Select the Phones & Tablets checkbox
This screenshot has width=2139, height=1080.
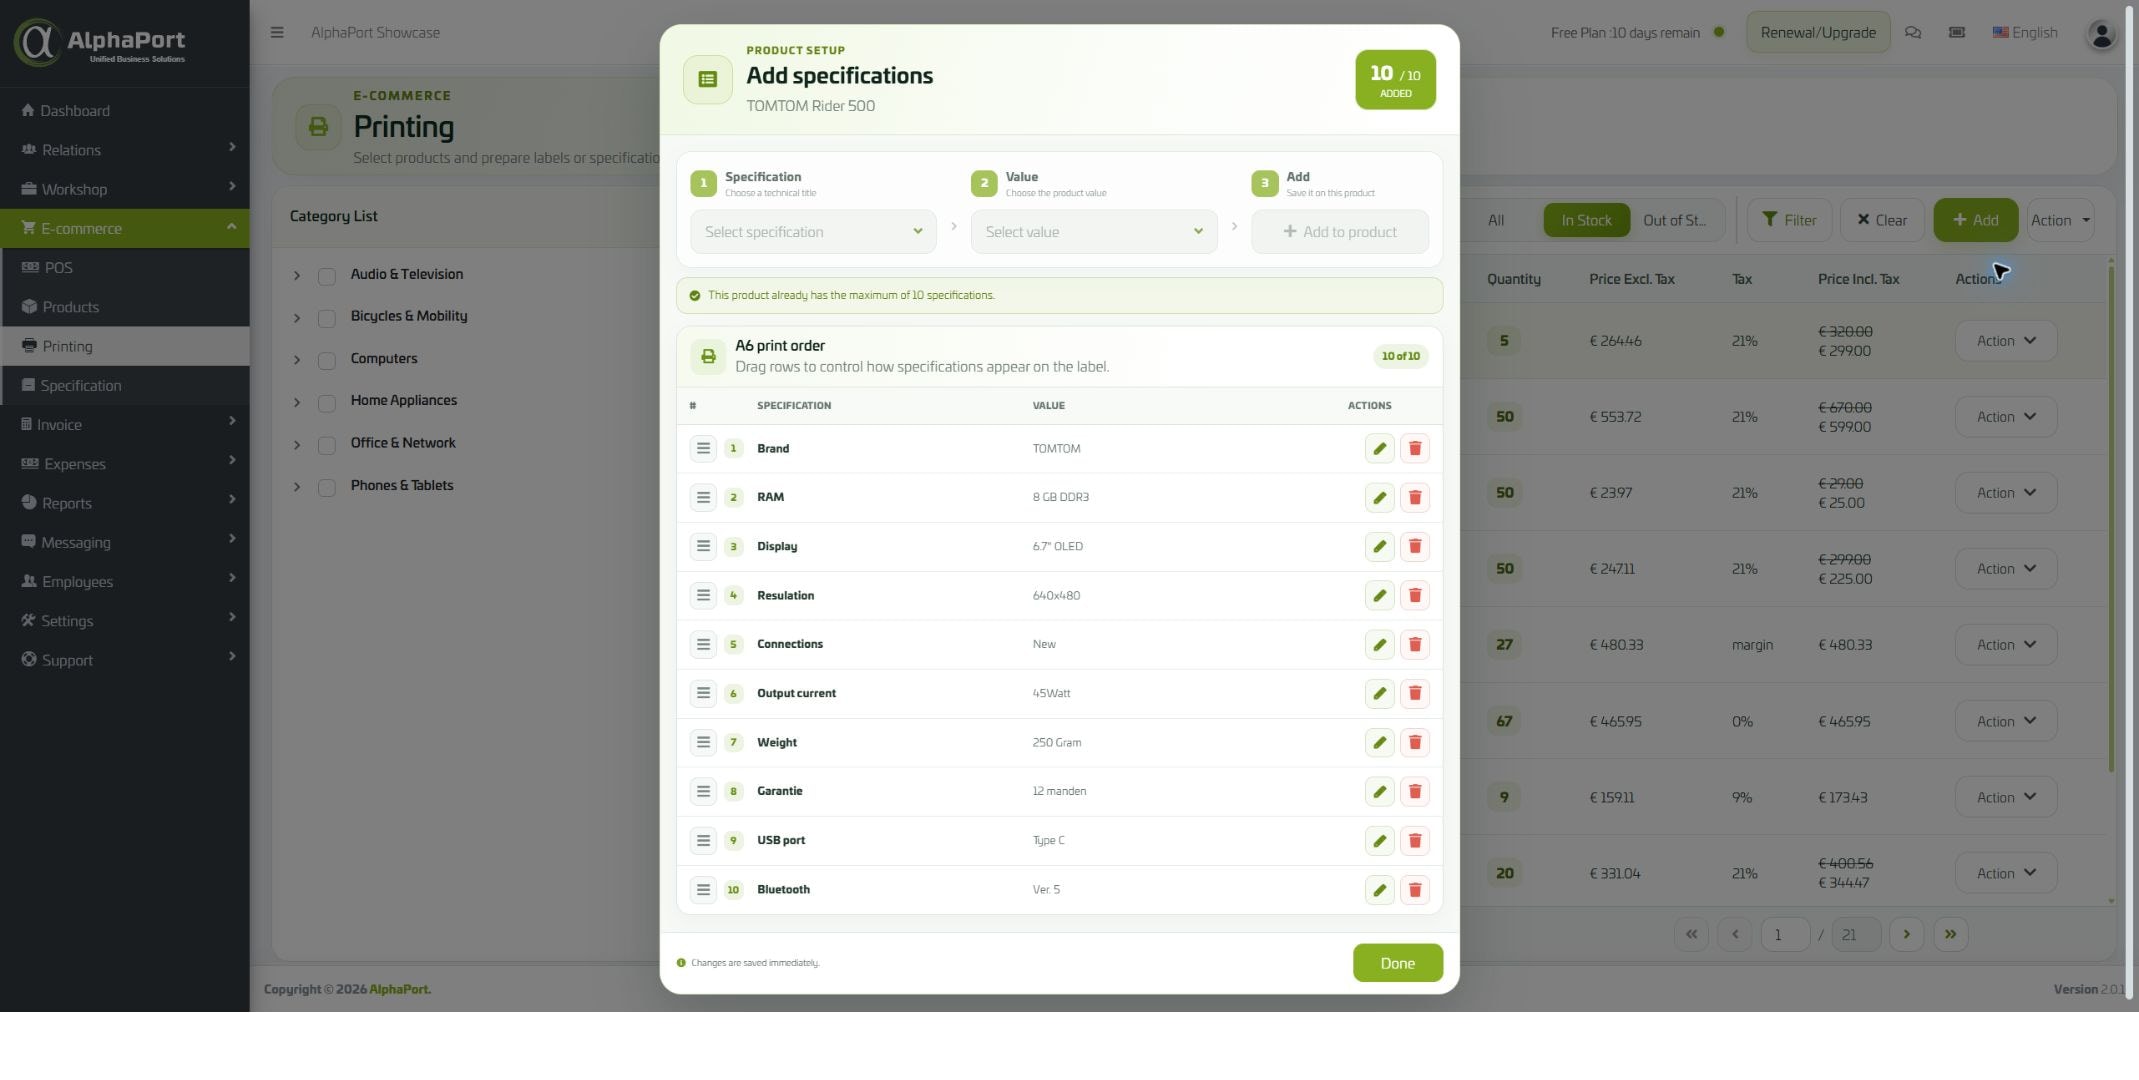[x=326, y=487]
